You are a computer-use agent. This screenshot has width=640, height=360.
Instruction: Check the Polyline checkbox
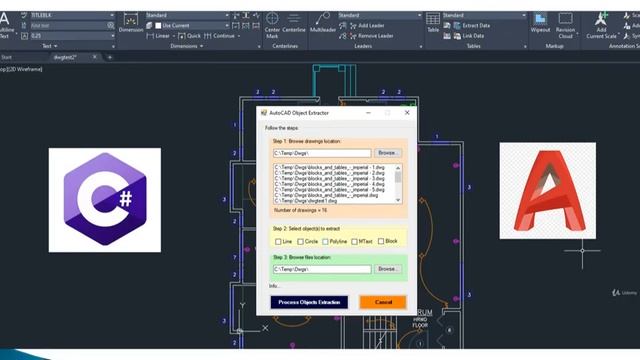[x=325, y=242]
